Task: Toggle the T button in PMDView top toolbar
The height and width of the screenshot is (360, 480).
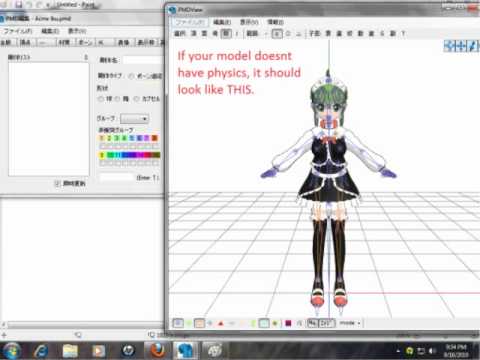Action: click(403, 33)
